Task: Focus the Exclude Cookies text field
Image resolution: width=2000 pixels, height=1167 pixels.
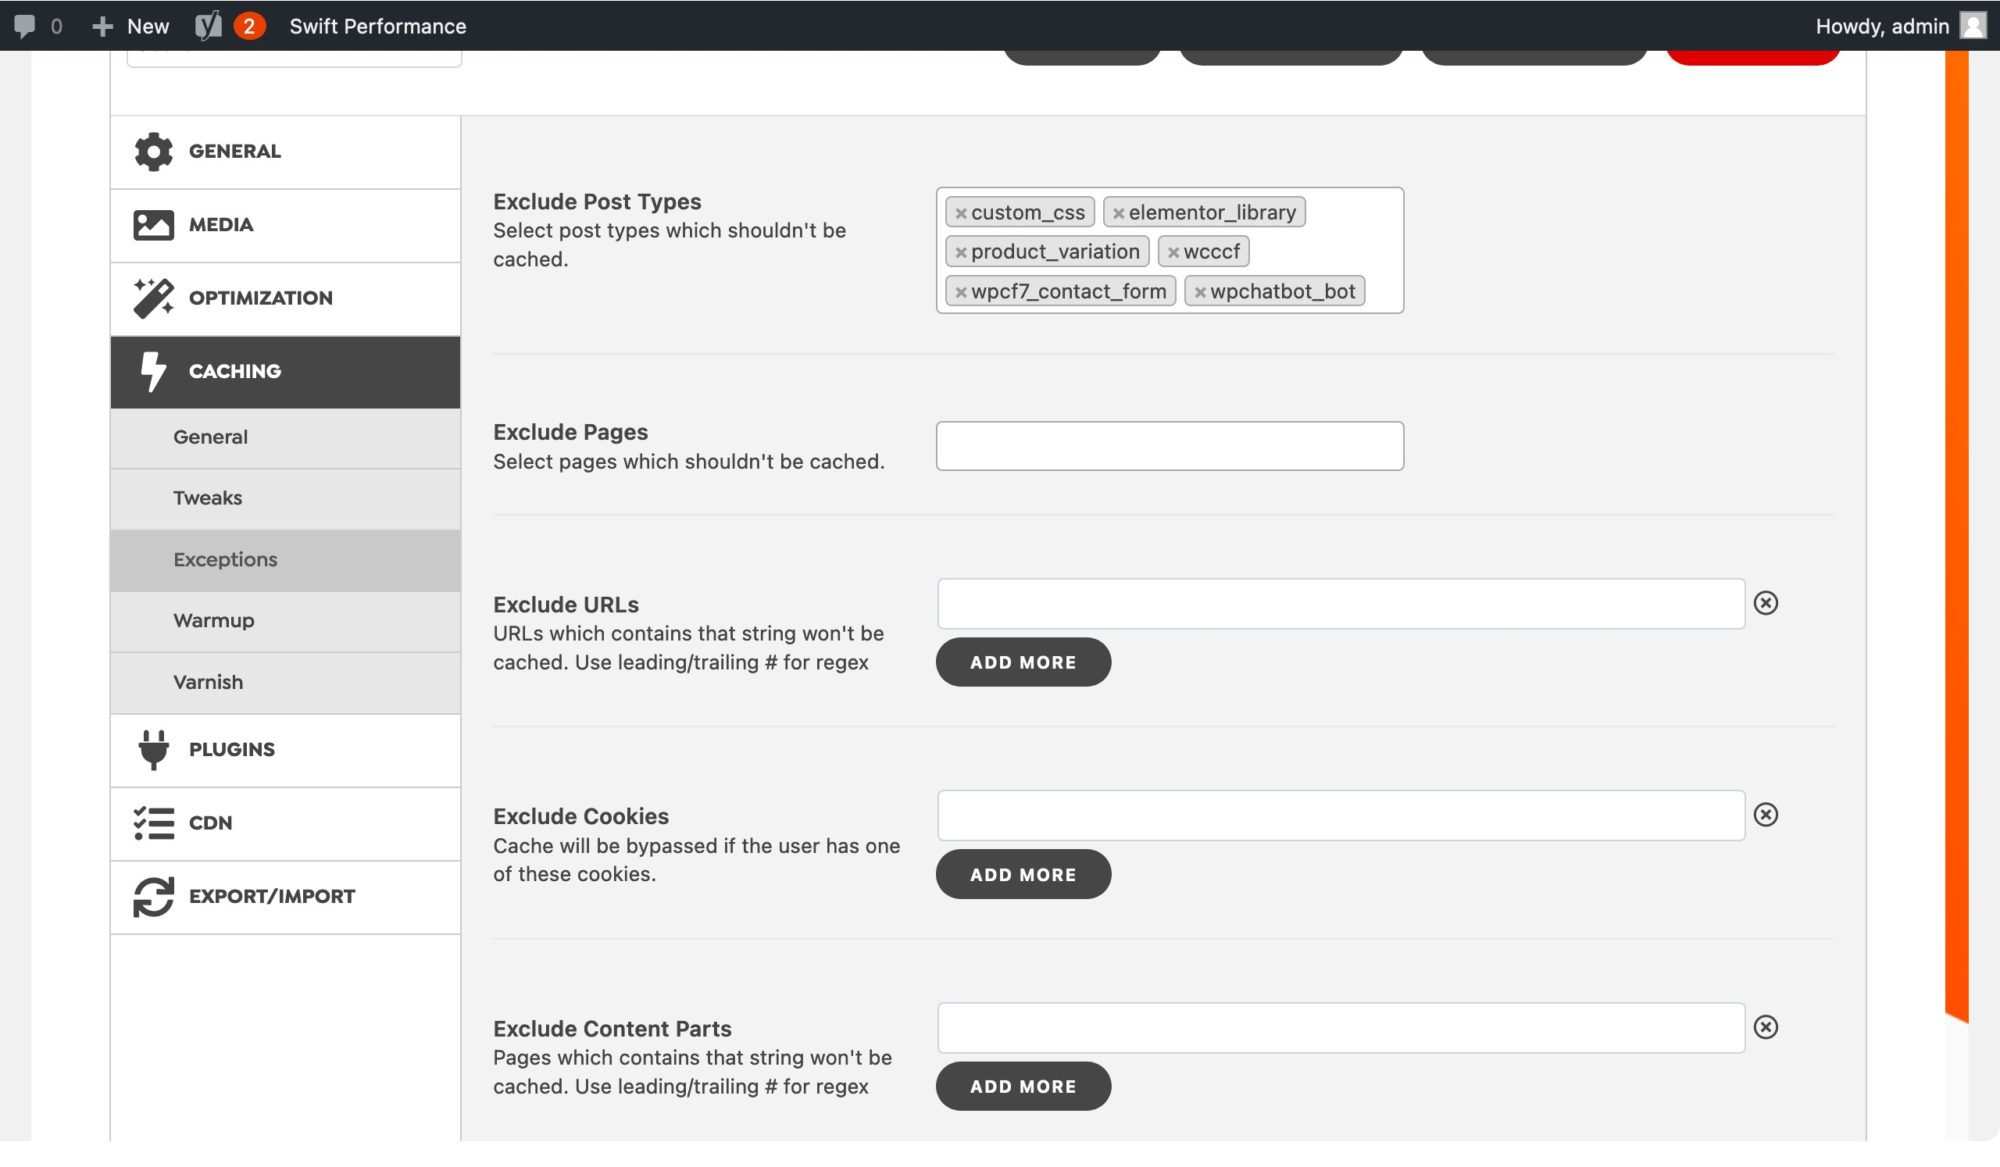Action: (1341, 816)
